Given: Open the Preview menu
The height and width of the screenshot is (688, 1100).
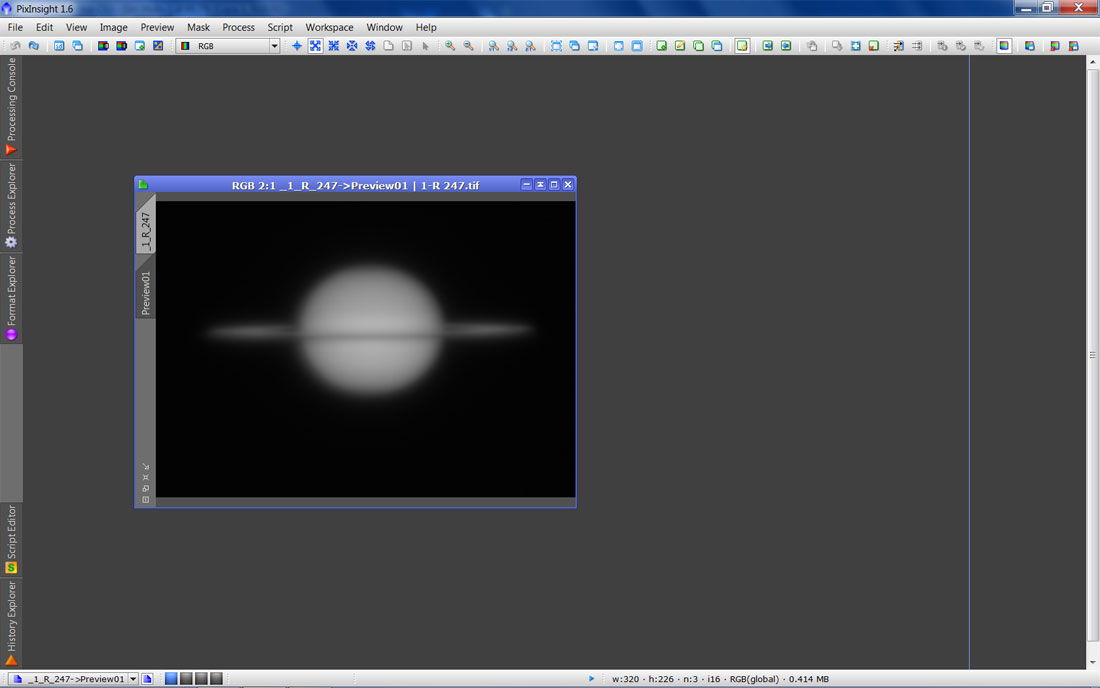Looking at the screenshot, I should click(x=156, y=27).
